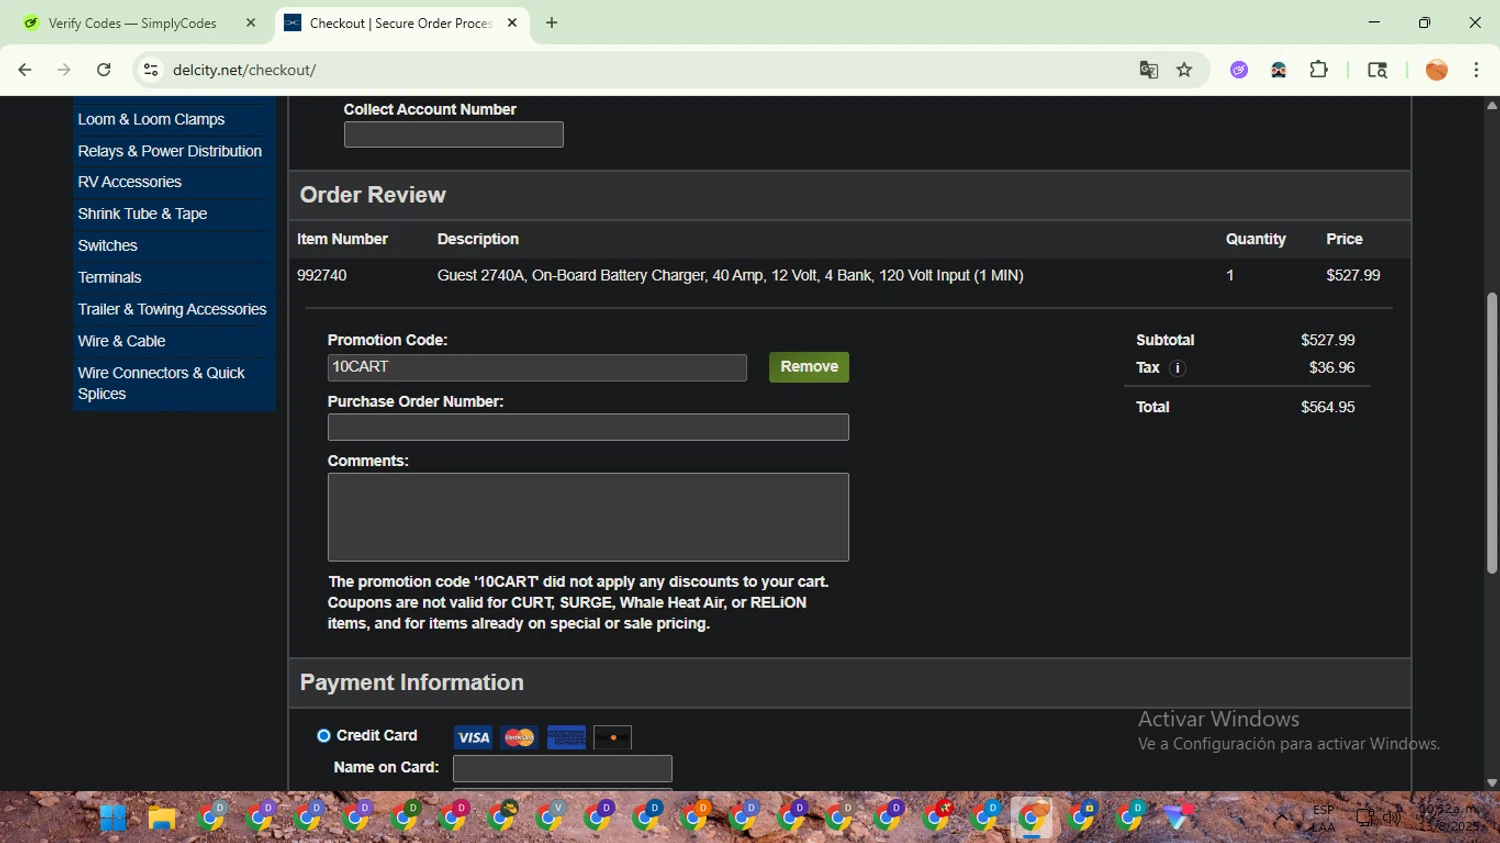
Task: Click the Payment Information heading
Action: click(x=412, y=683)
